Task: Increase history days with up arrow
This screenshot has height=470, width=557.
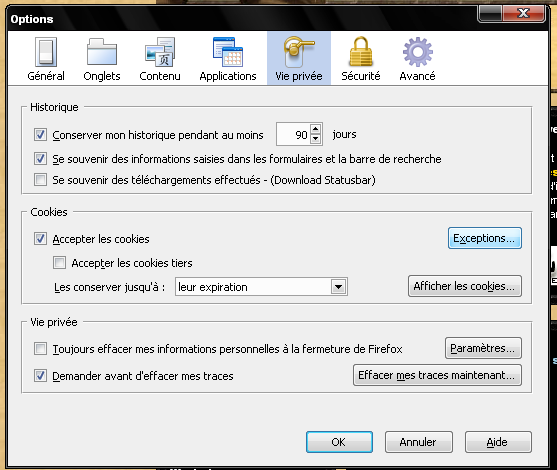Action: (x=315, y=129)
